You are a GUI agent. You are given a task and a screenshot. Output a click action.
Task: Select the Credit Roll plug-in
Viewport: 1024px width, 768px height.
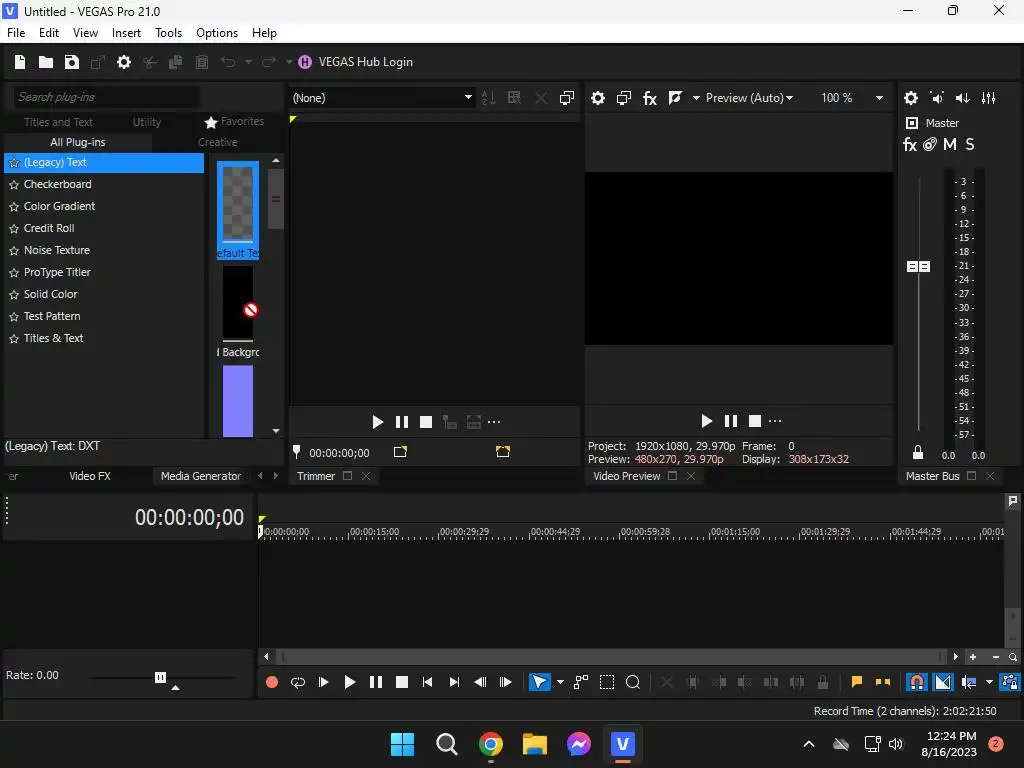pos(49,228)
